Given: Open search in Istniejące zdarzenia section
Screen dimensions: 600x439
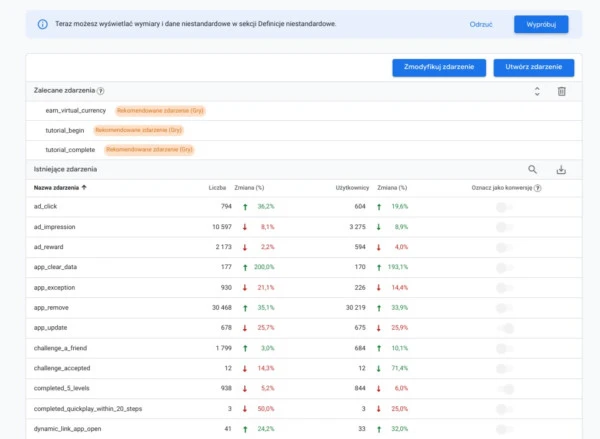Looking at the screenshot, I should 532,169.
